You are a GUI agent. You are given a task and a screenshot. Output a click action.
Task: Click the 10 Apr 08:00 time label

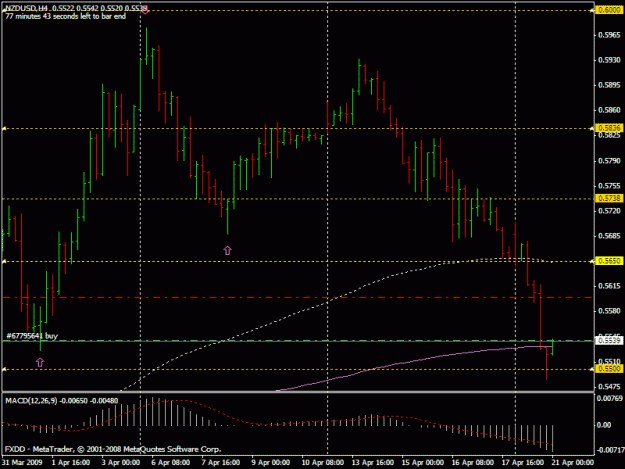click(x=323, y=463)
